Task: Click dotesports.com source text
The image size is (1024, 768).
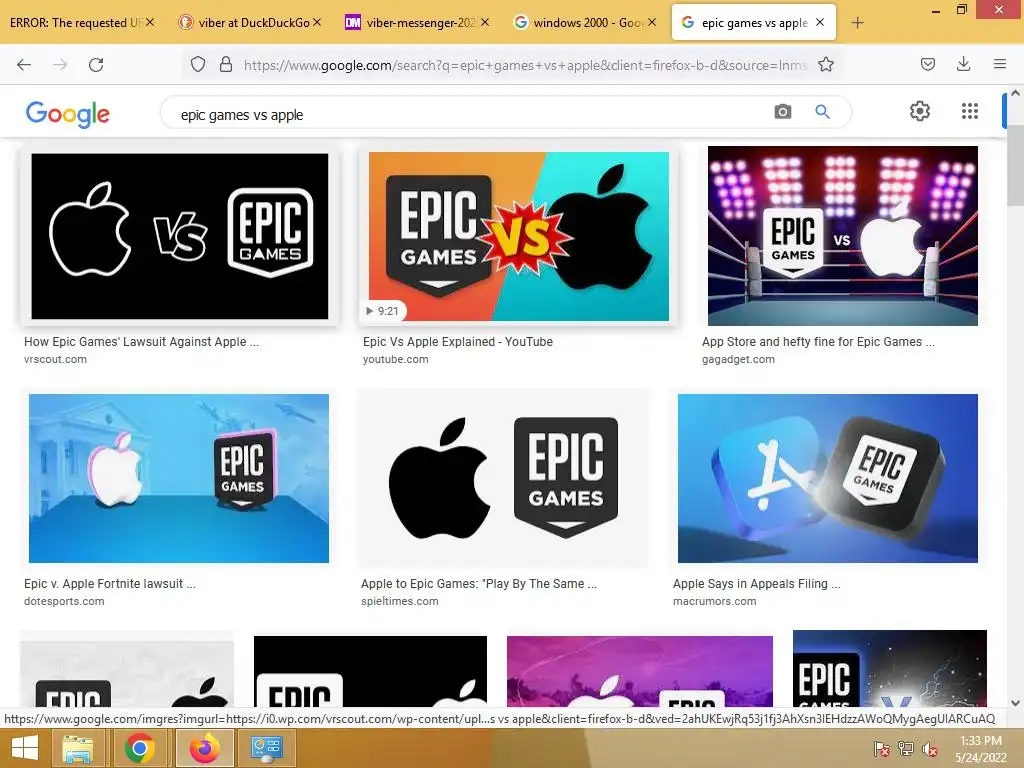Action: [x=64, y=601]
